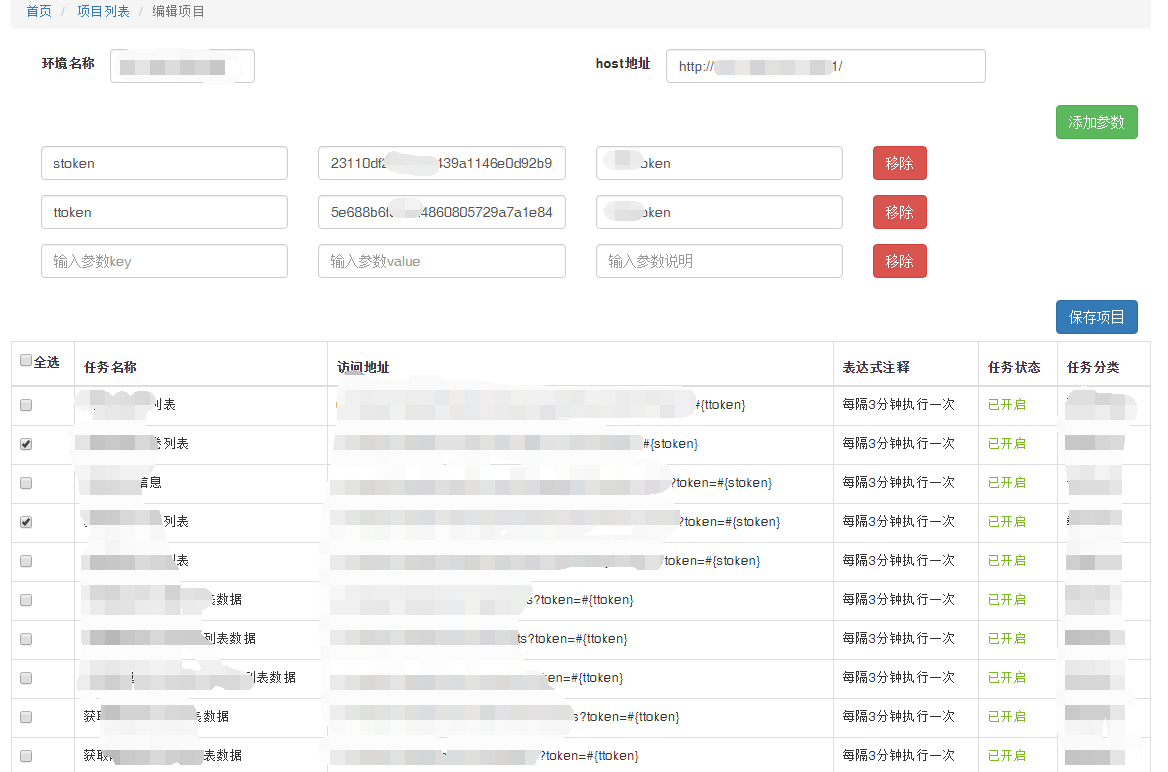Screen dimensions: 1168x772
Task: Edit the stoken key field
Action: (x=165, y=163)
